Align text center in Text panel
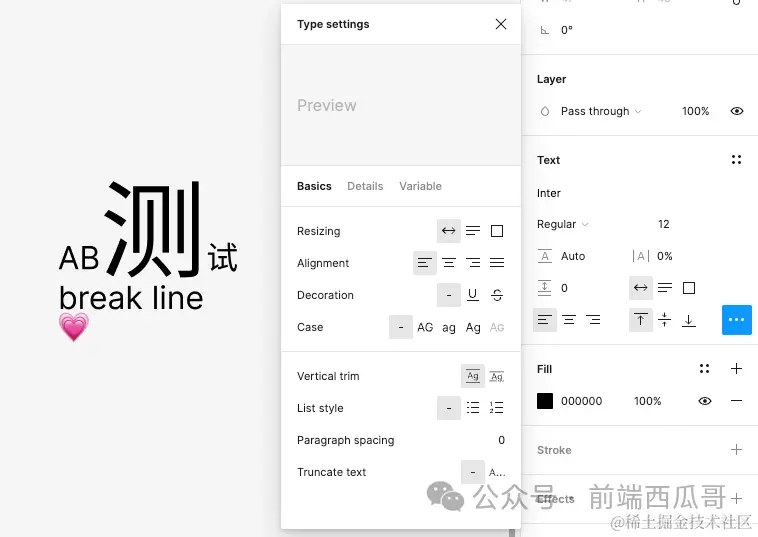The height and width of the screenshot is (537, 758). (569, 320)
